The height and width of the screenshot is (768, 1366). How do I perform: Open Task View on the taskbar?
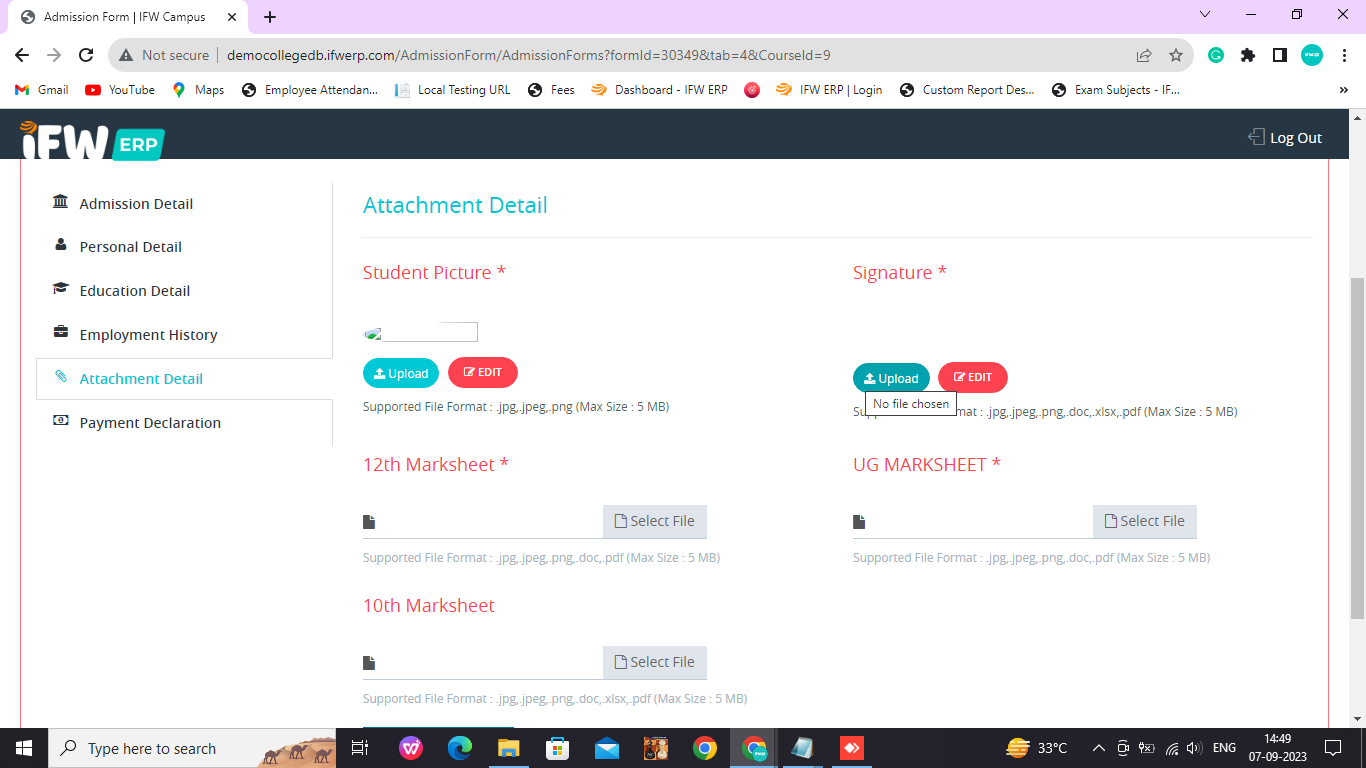(360, 748)
